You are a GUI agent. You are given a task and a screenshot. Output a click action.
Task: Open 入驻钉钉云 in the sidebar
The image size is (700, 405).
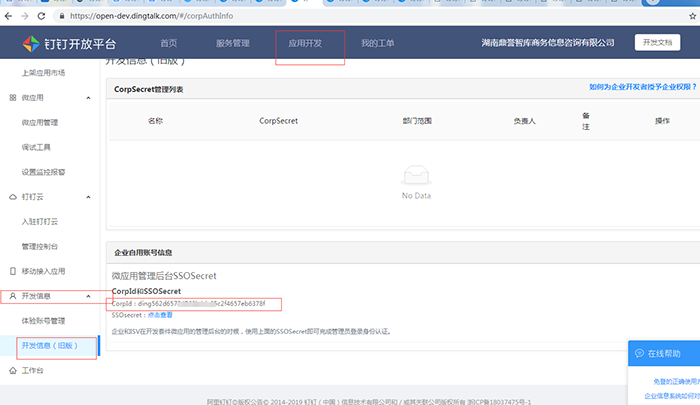click(40, 221)
